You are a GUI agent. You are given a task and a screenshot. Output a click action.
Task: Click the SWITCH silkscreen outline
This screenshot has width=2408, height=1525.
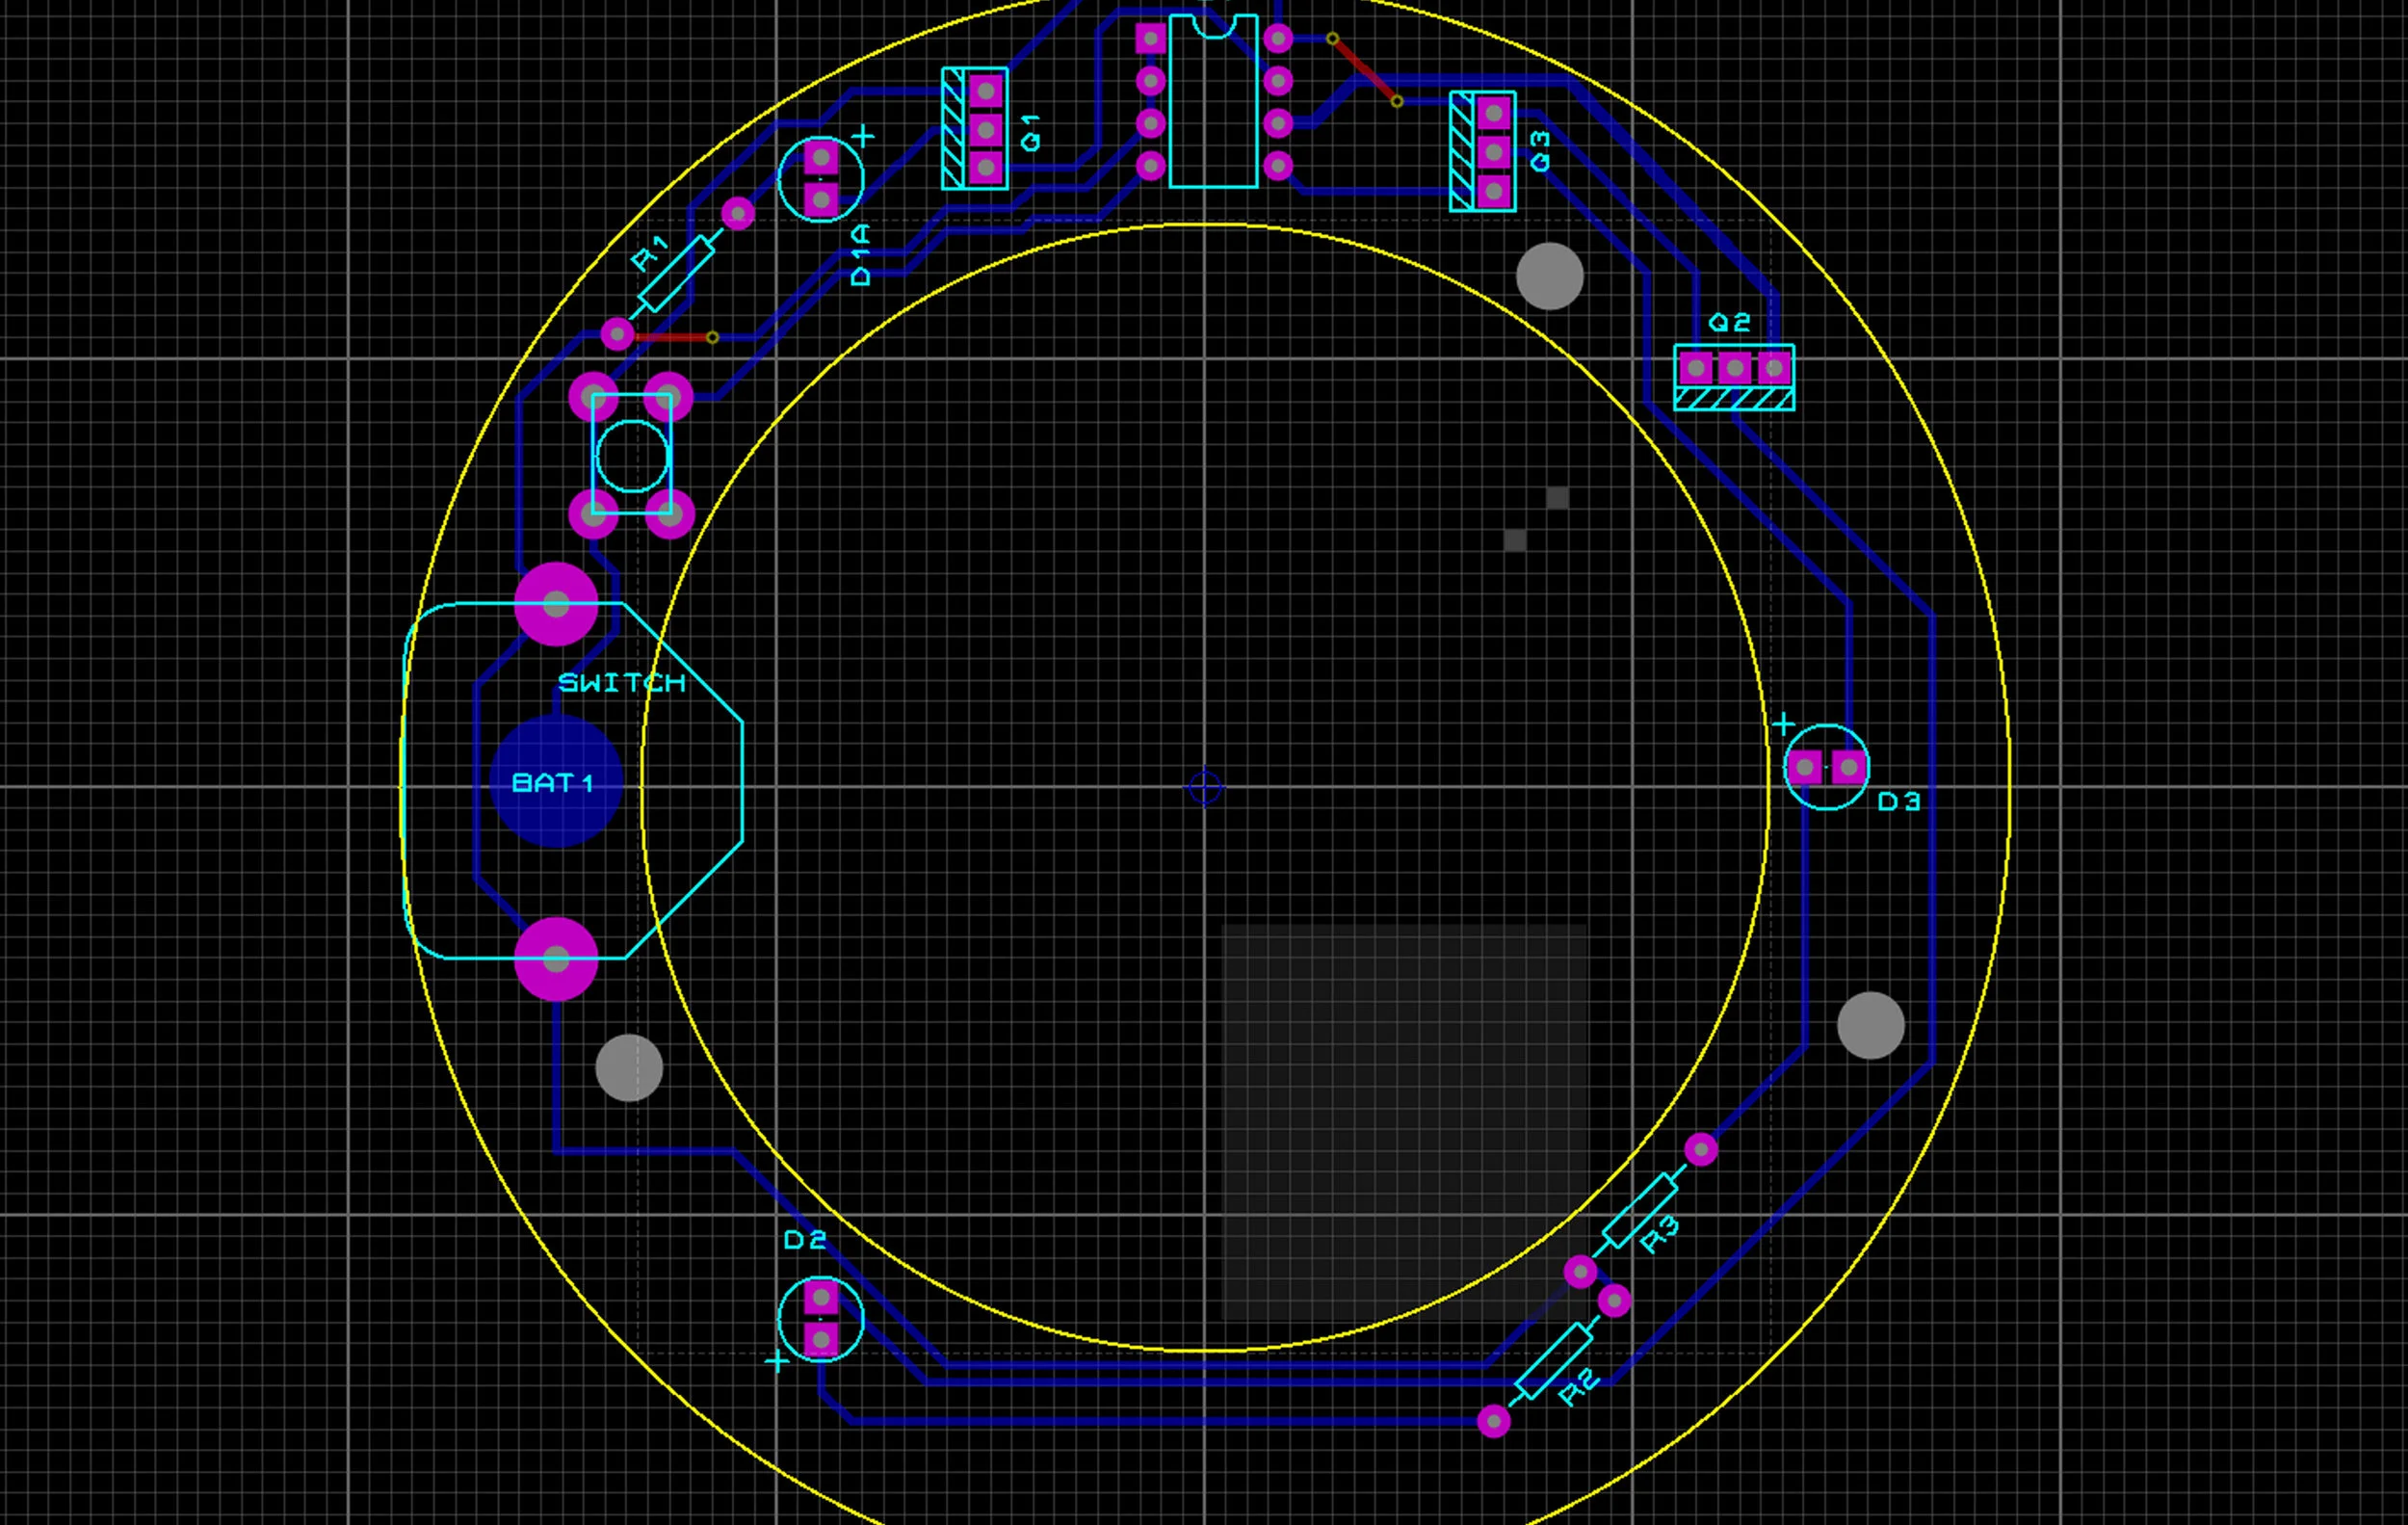(x=622, y=682)
